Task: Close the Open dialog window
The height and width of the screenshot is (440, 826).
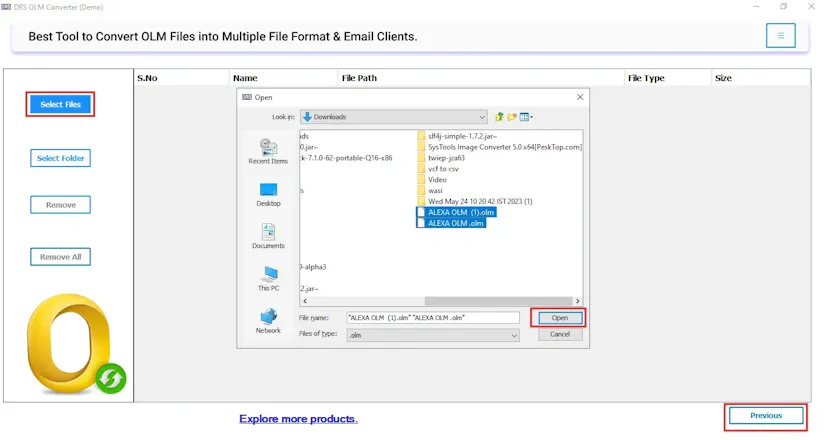Action: [x=580, y=97]
